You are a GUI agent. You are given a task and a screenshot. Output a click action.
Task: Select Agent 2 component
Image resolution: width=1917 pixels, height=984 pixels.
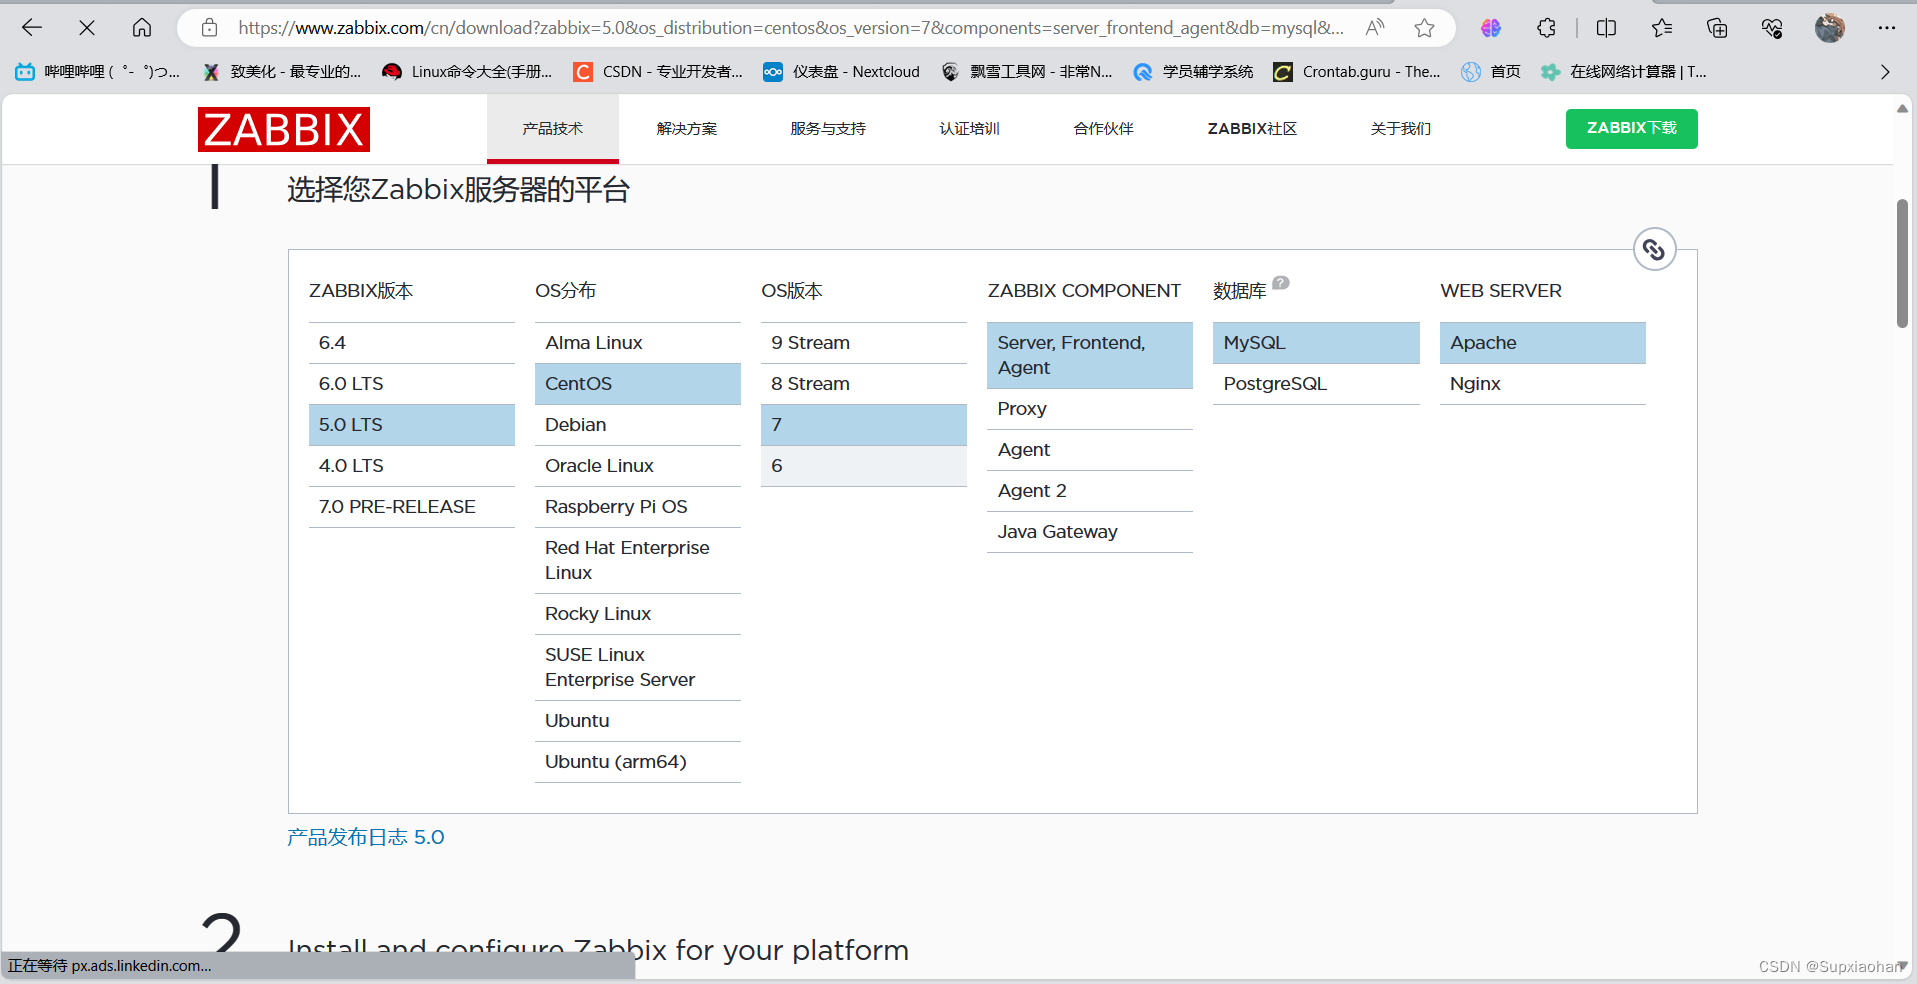pos(1089,491)
